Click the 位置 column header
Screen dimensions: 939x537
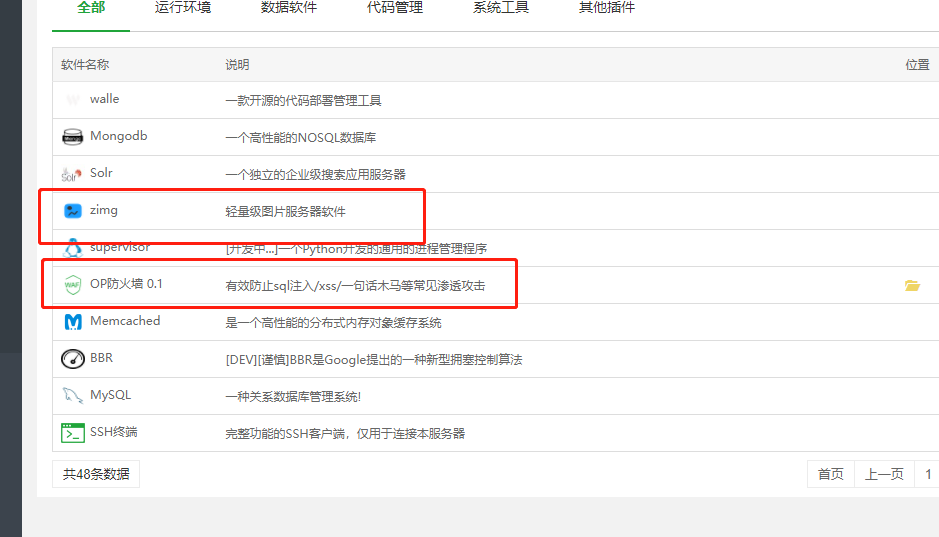coord(917,65)
